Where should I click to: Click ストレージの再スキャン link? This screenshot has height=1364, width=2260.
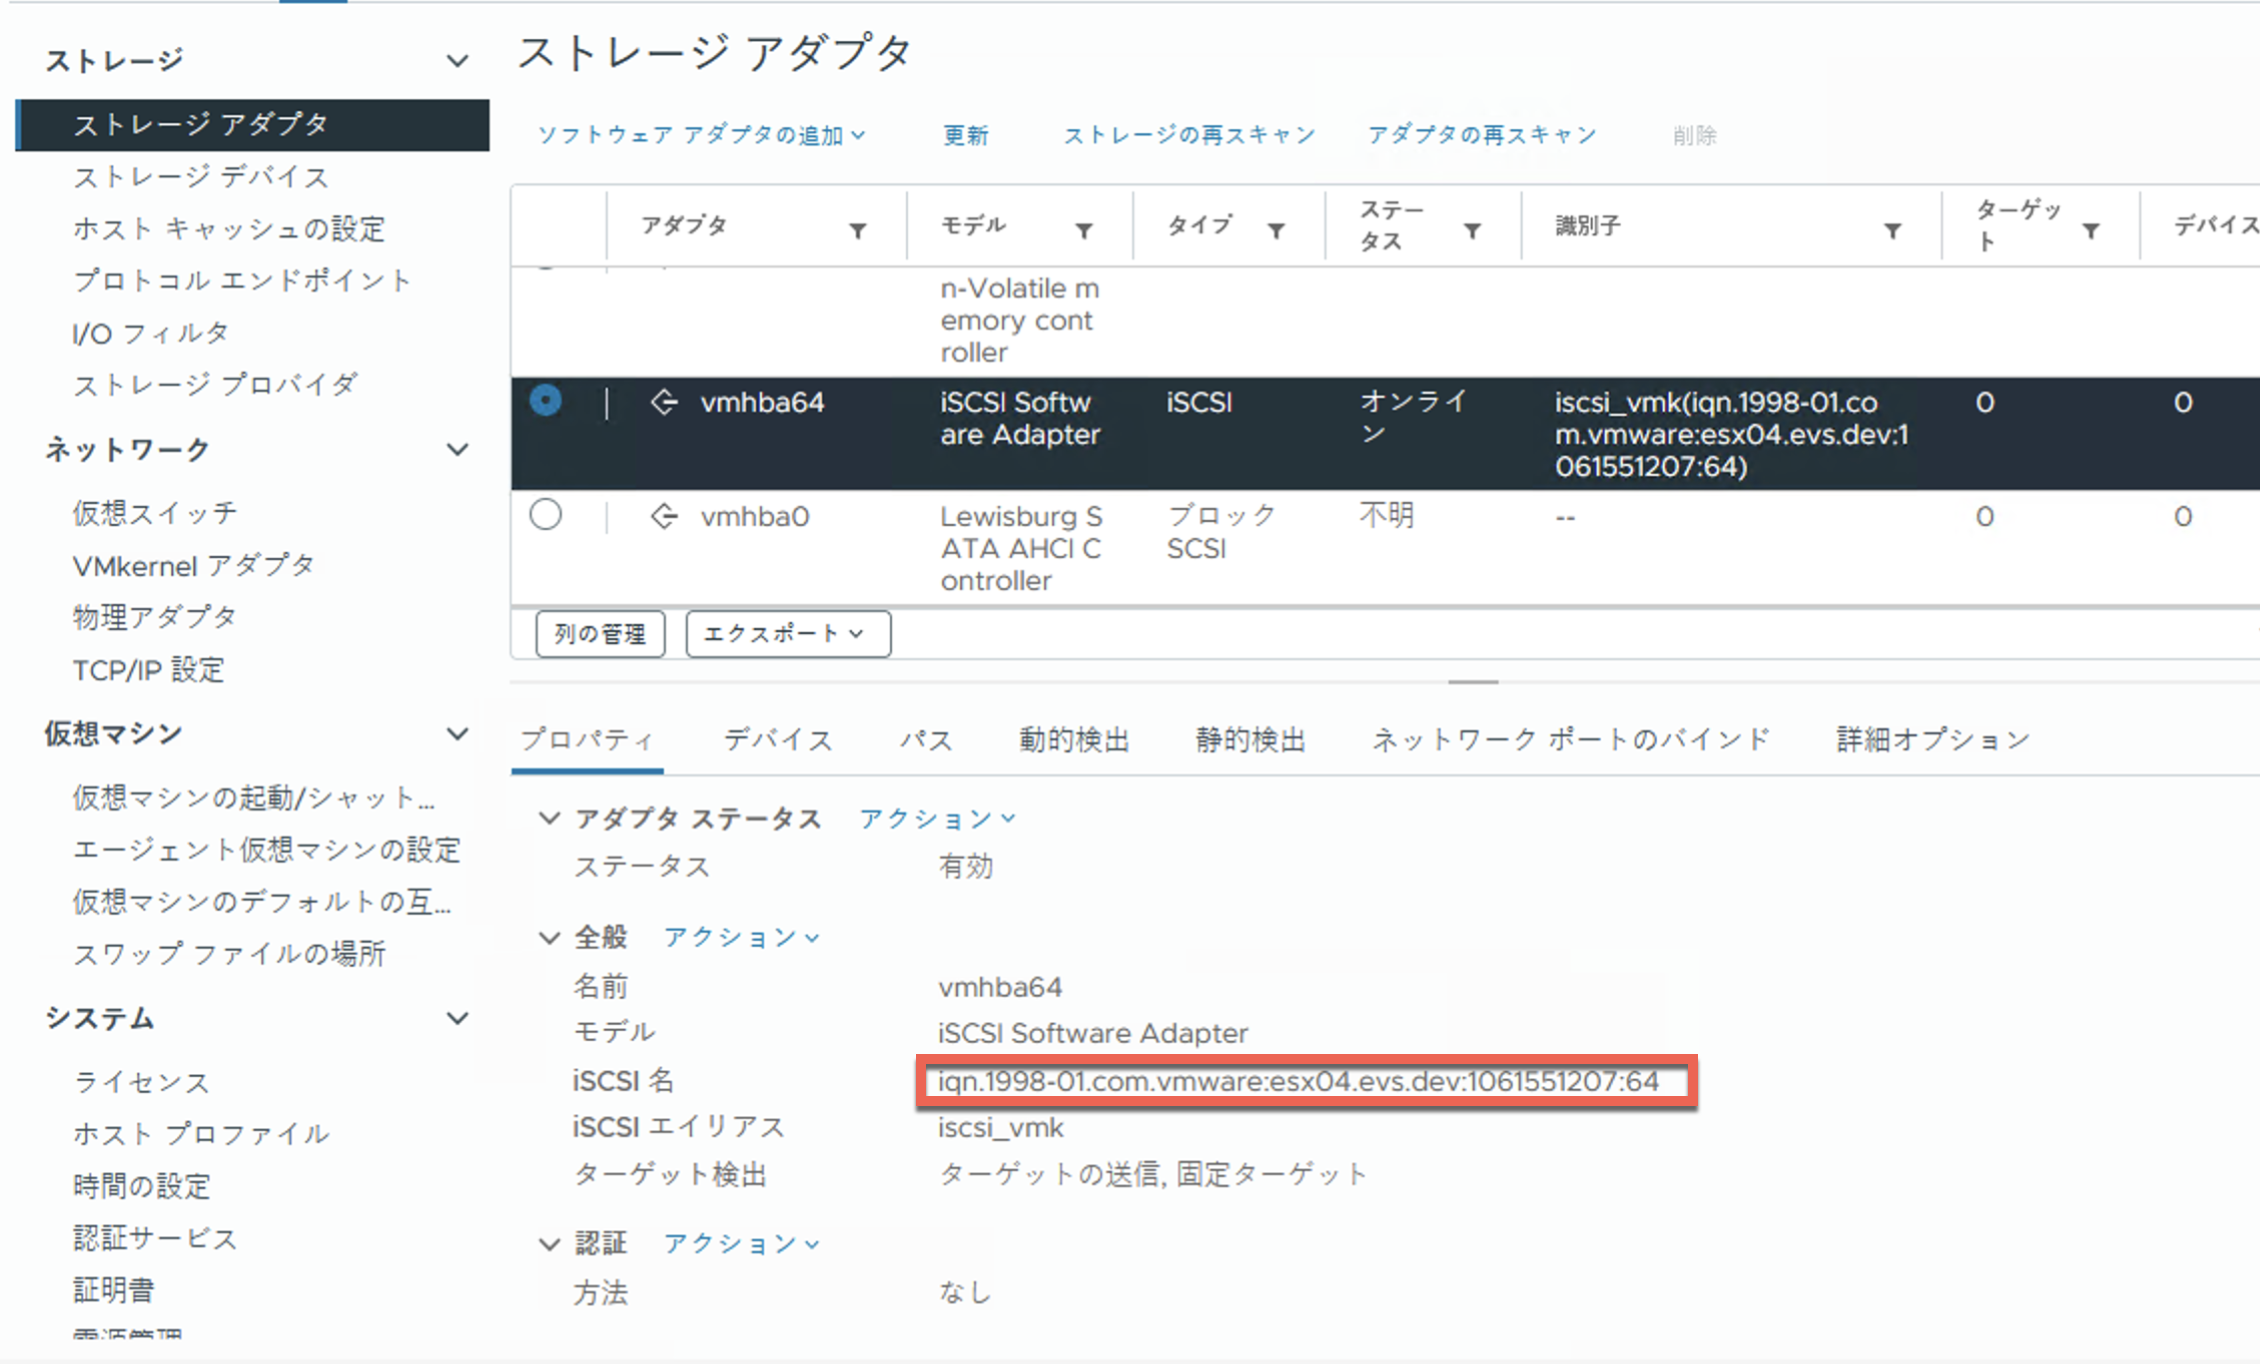click(x=1188, y=135)
